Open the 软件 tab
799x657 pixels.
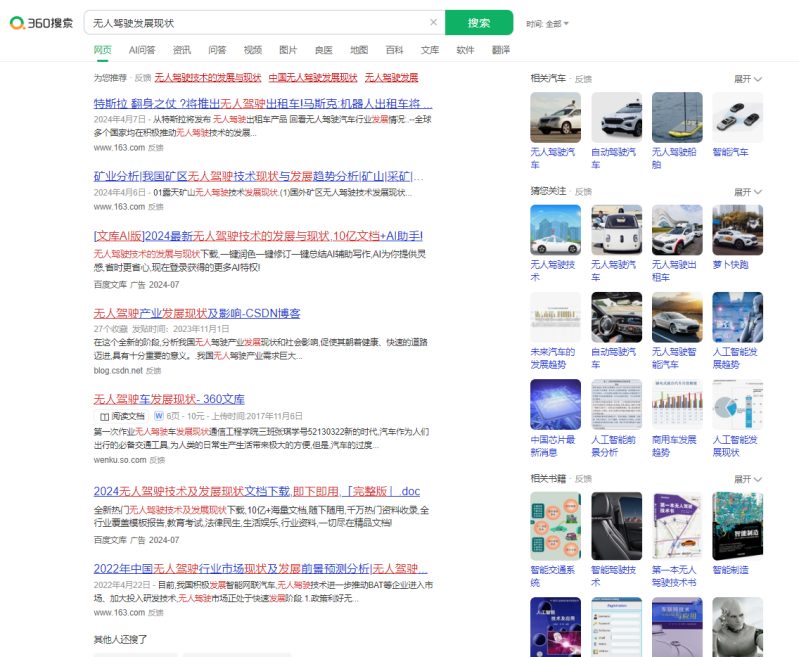(x=465, y=50)
